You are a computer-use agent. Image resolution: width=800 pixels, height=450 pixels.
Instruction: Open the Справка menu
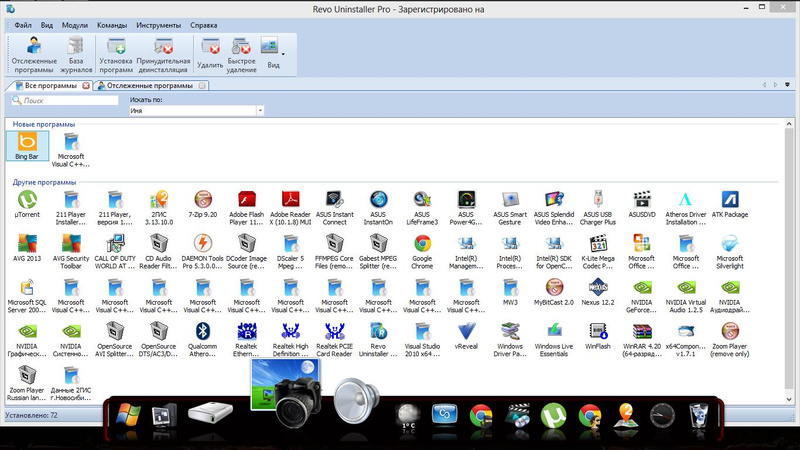203,23
